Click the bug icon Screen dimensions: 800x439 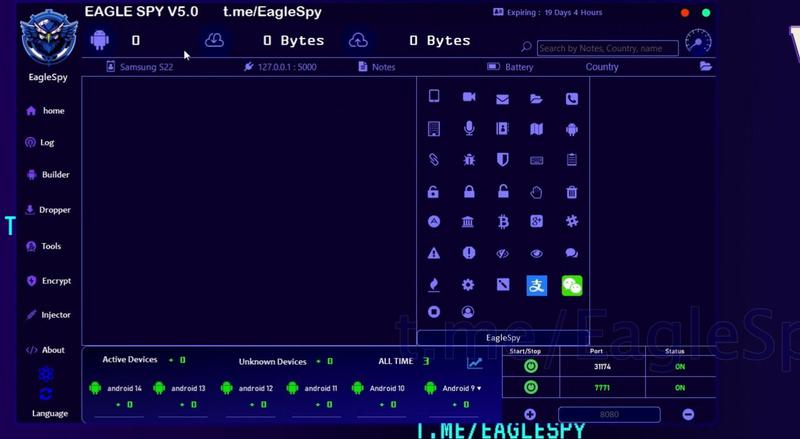click(469, 160)
